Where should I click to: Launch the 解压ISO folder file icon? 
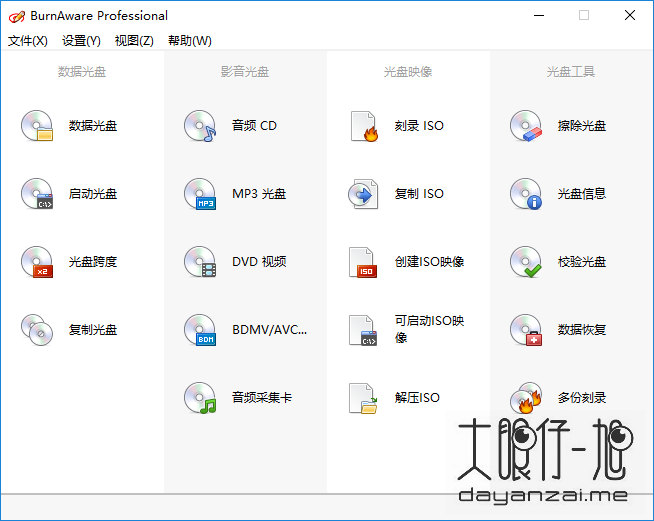coord(363,398)
